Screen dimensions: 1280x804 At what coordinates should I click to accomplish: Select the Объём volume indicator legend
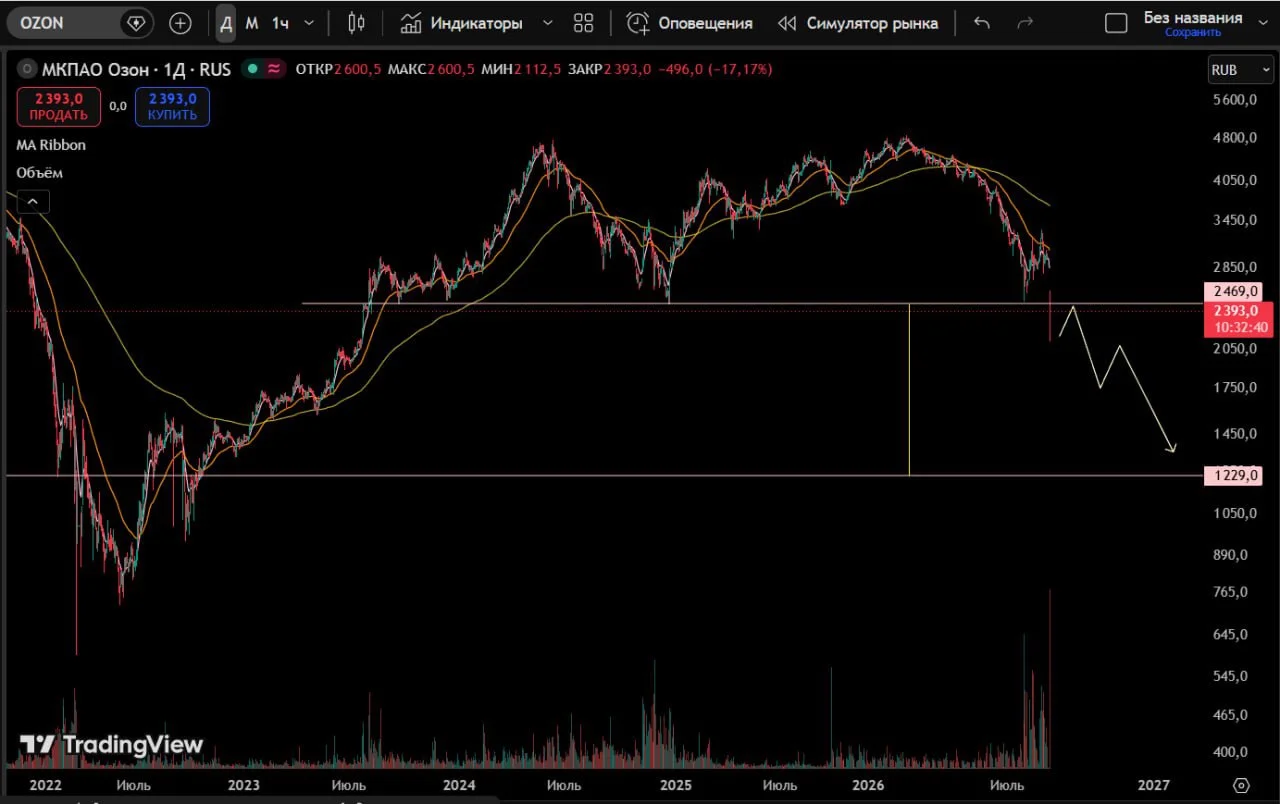click(x=39, y=173)
